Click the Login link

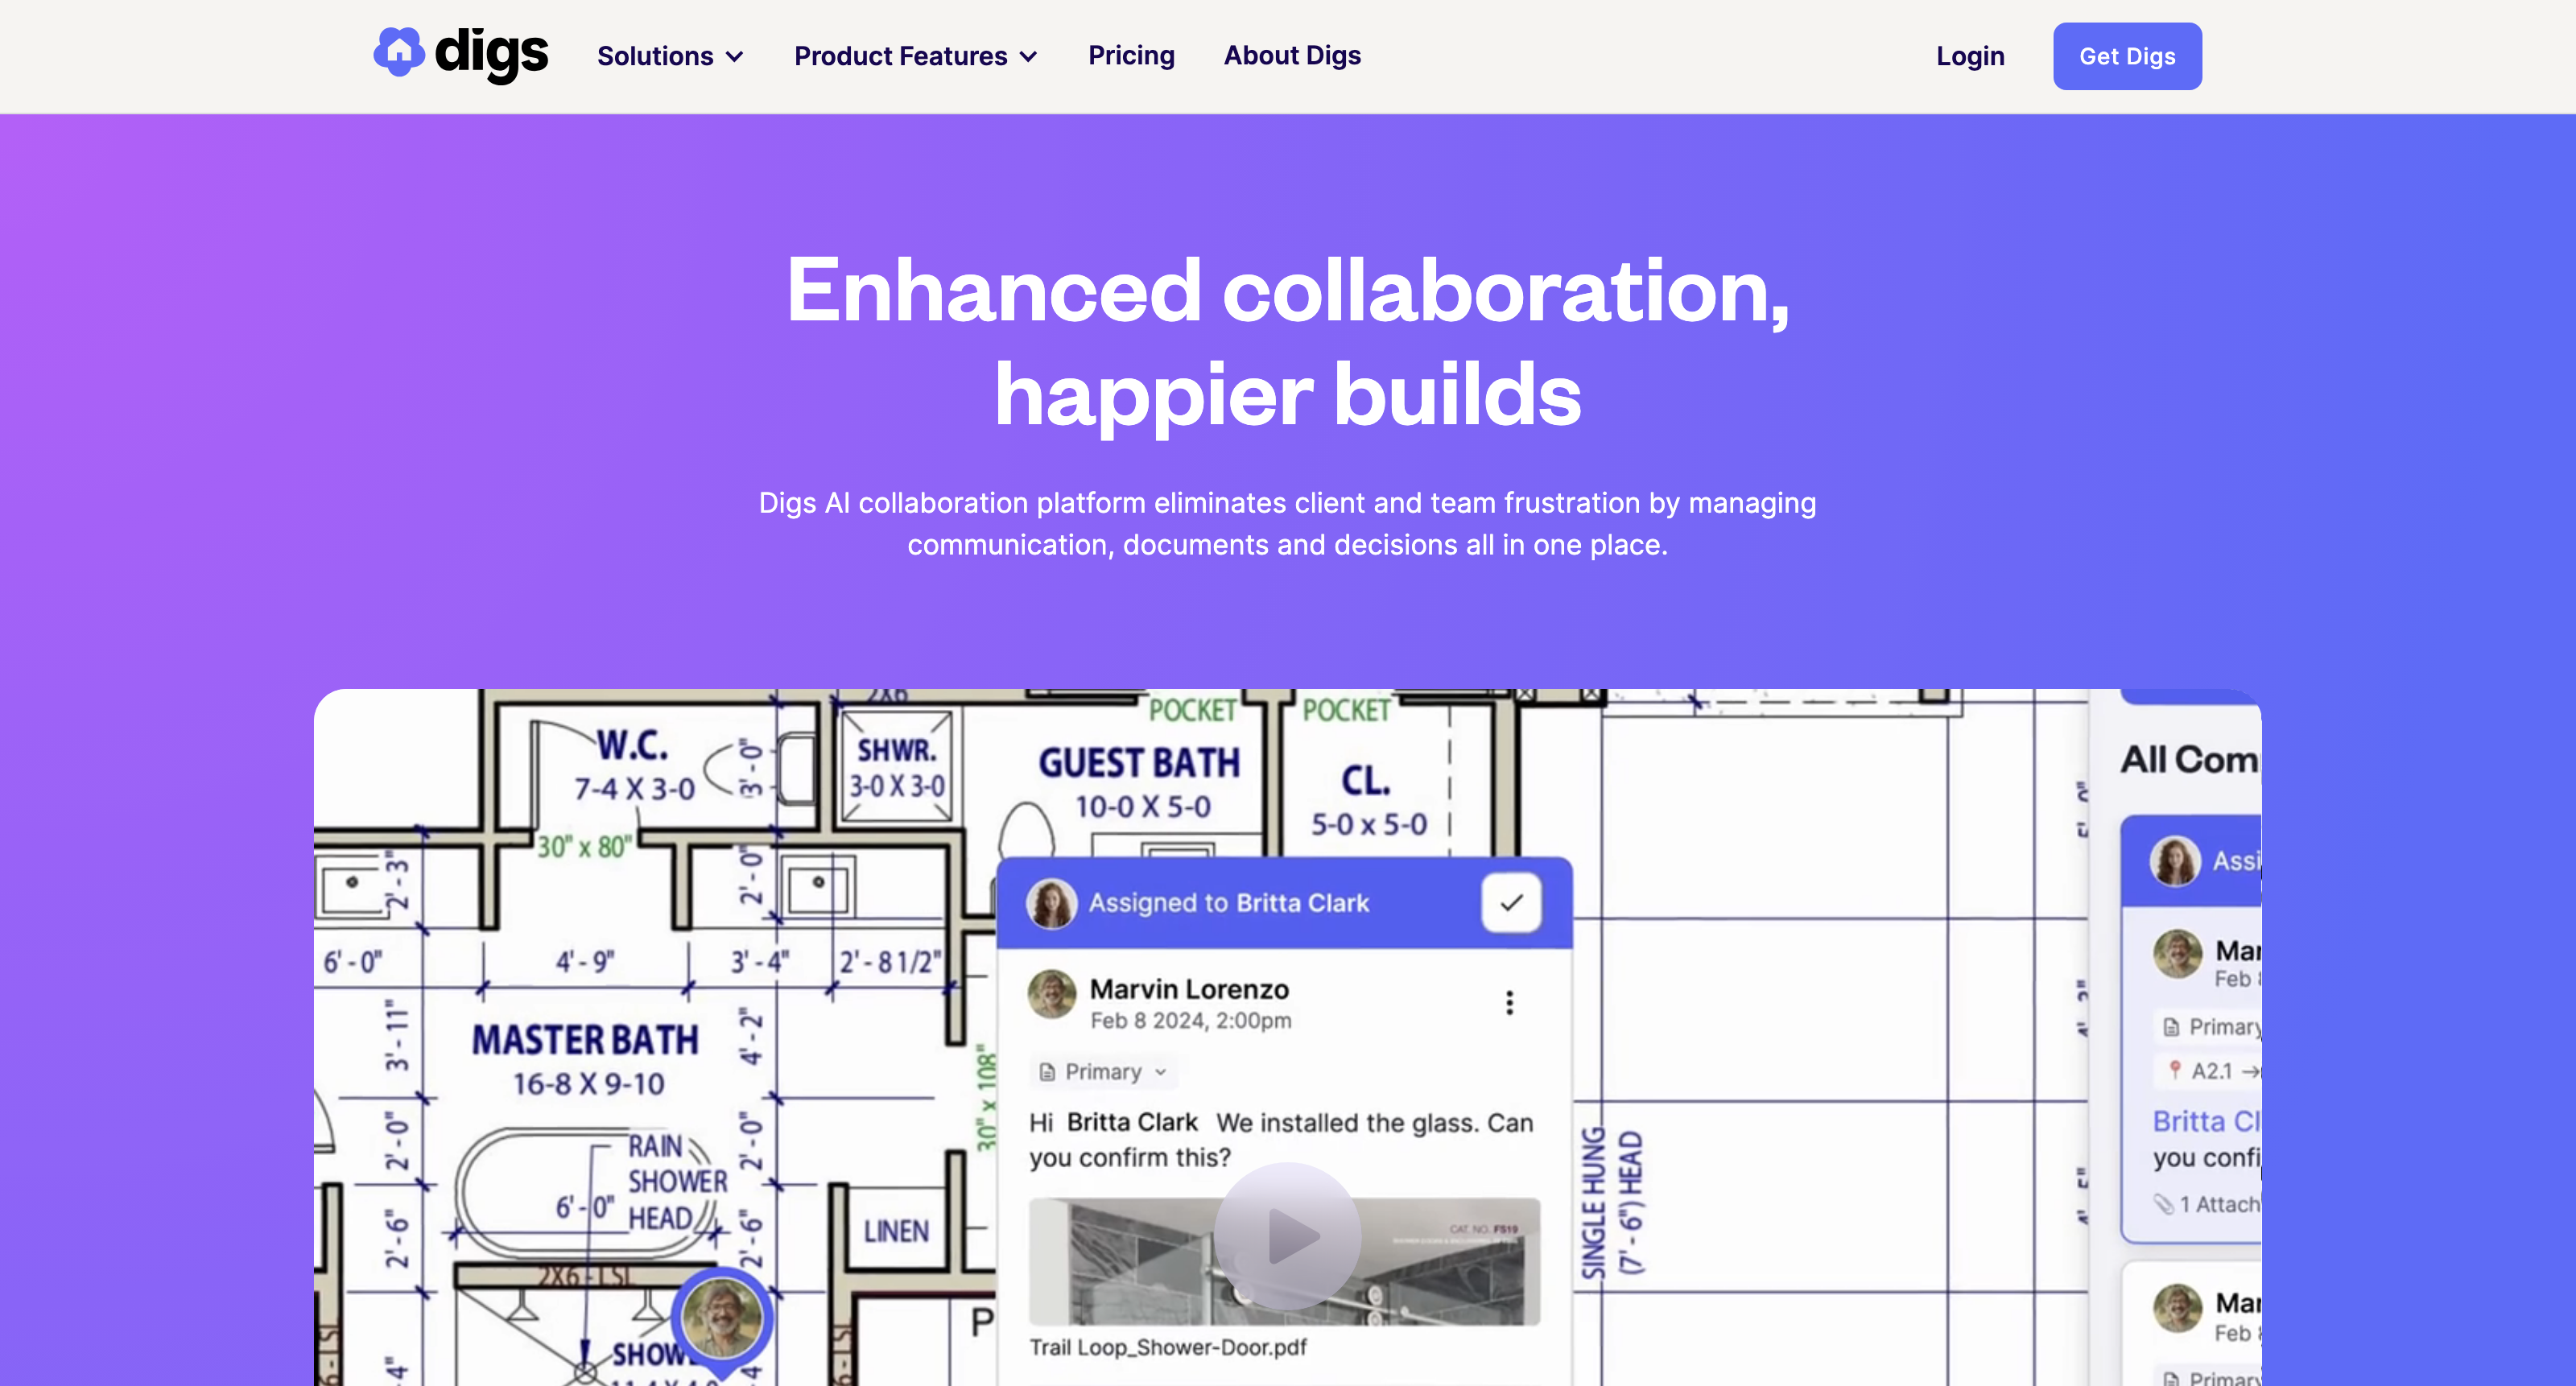coord(1970,56)
